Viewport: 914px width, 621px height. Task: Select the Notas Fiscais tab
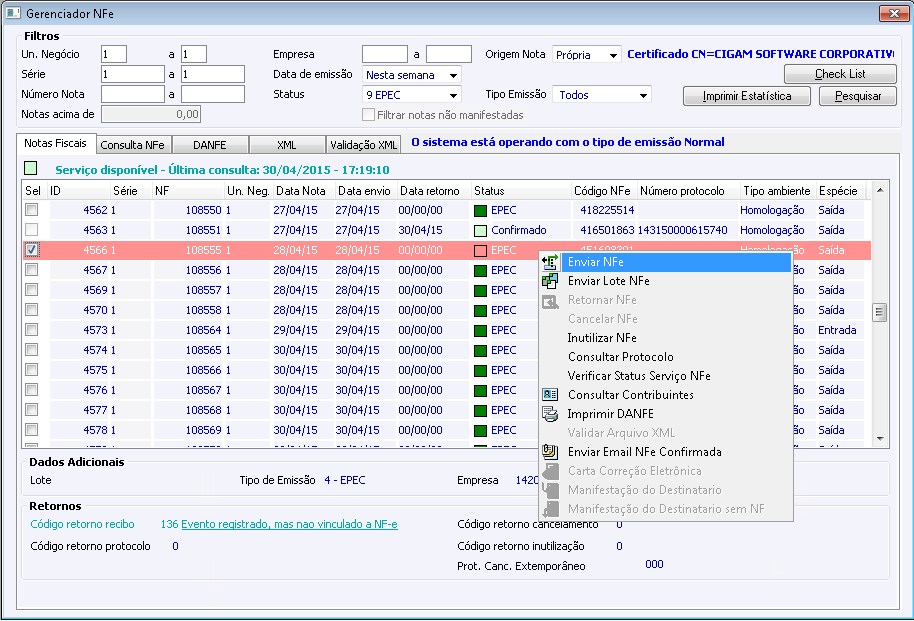click(55, 143)
